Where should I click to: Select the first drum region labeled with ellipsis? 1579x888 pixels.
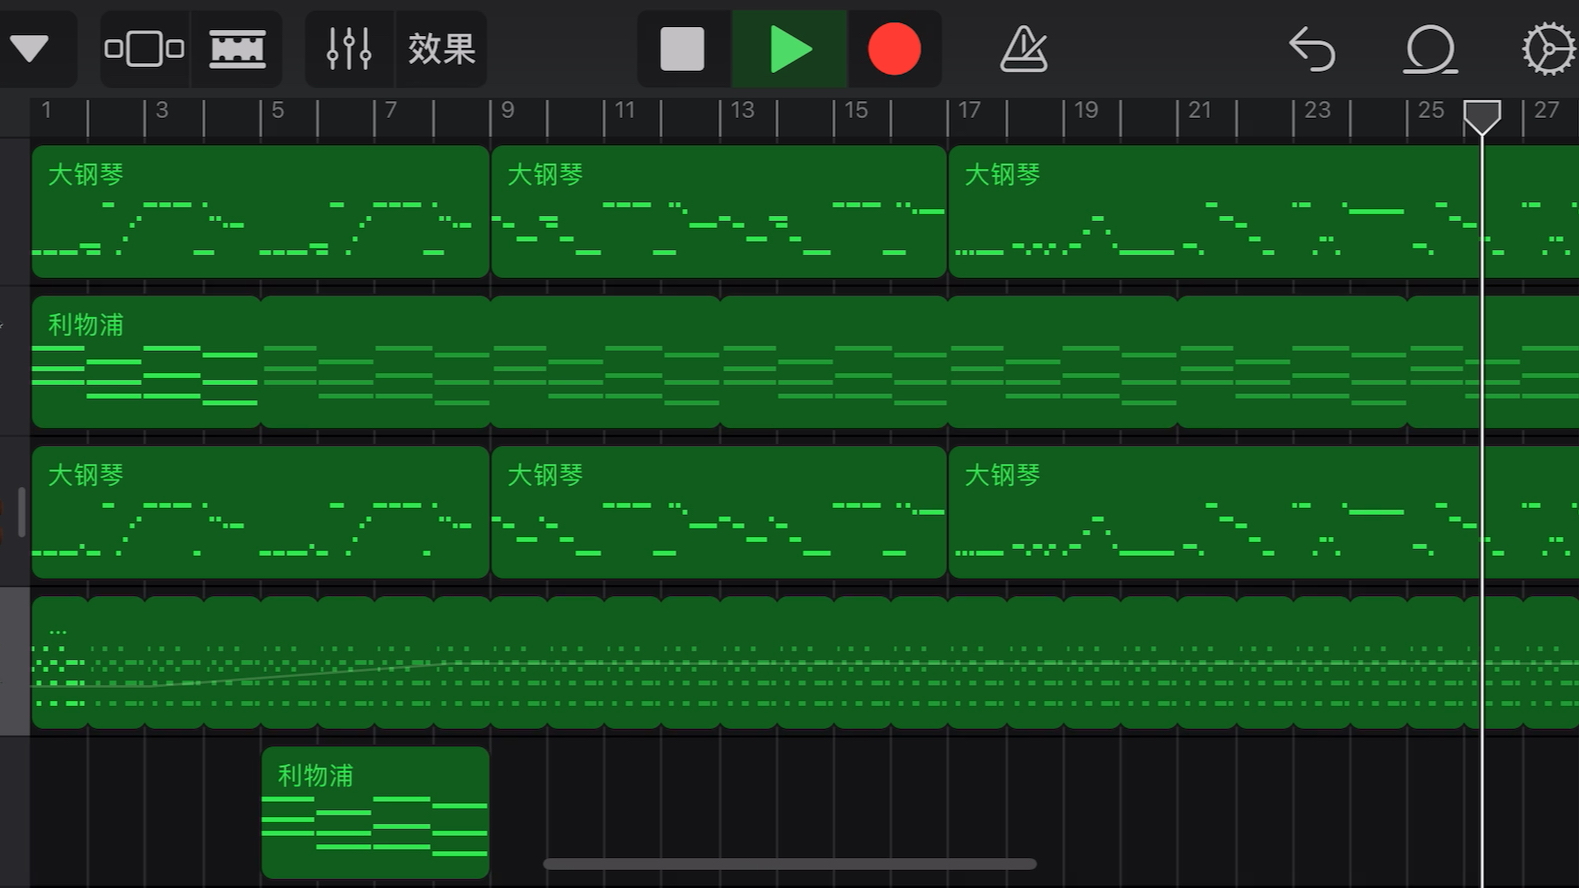(x=60, y=662)
